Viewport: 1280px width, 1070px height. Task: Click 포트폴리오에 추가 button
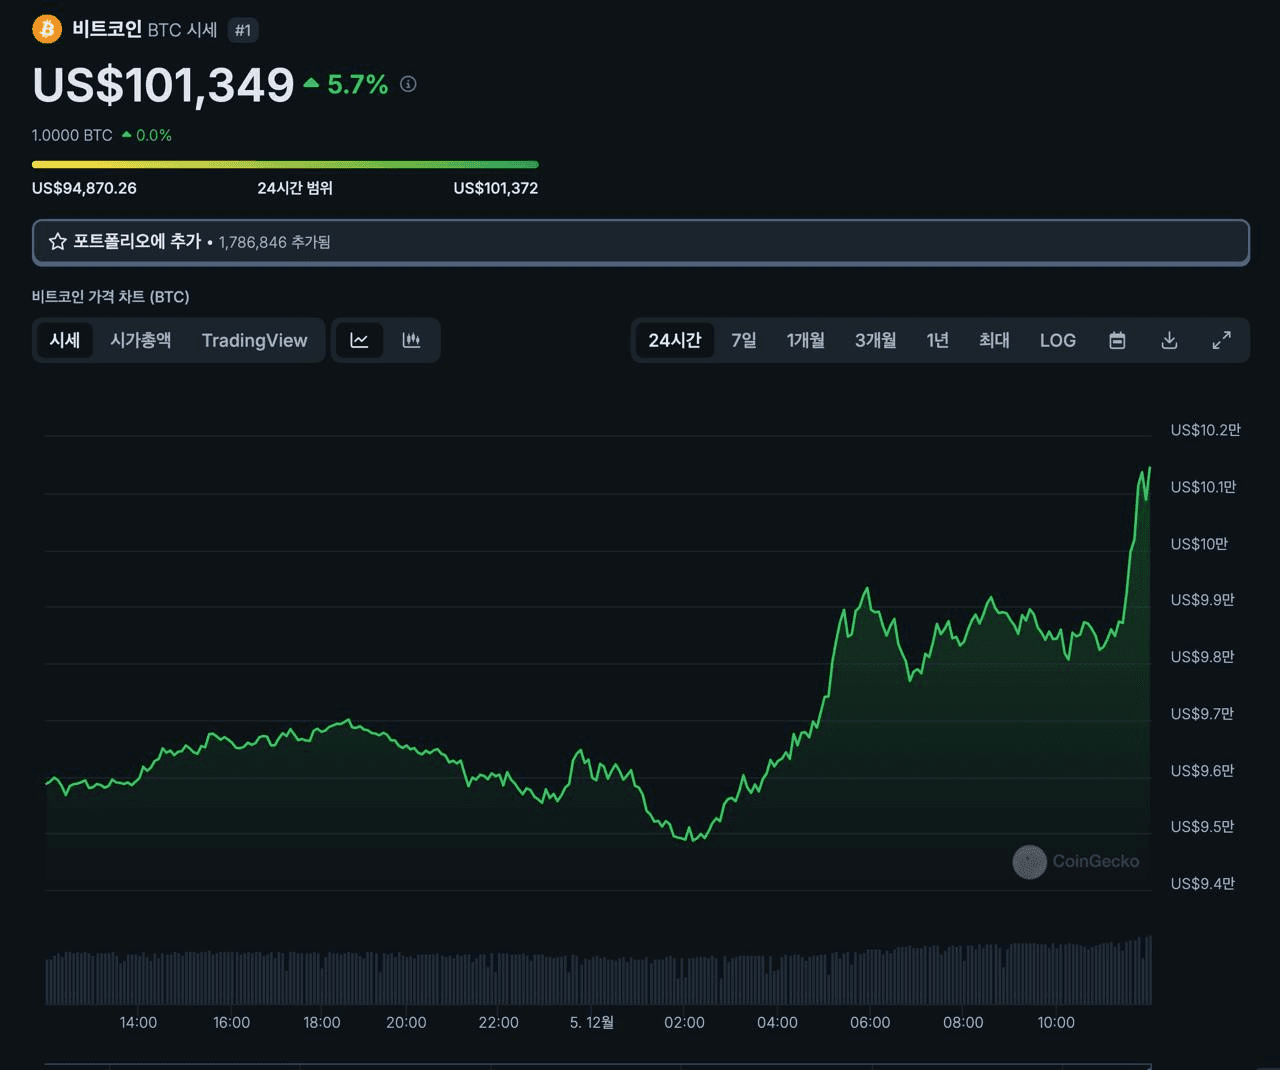click(x=641, y=242)
